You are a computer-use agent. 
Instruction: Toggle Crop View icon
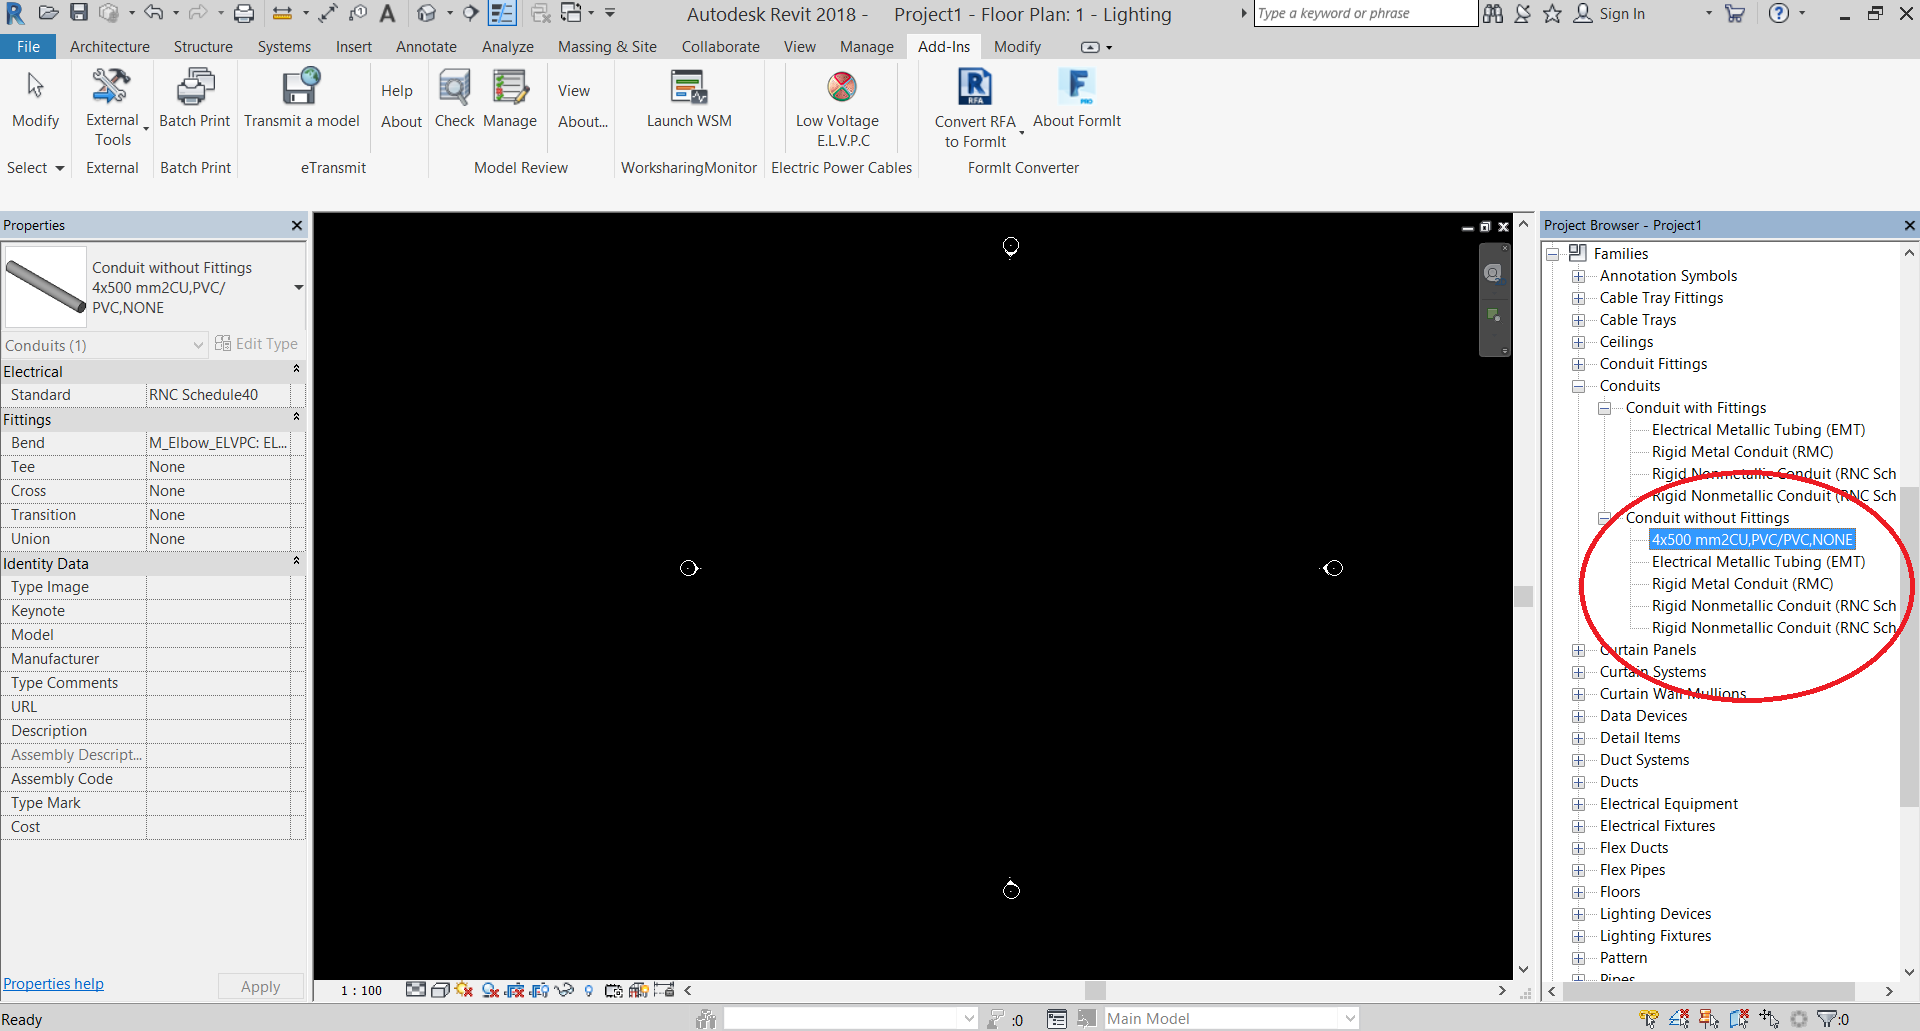coord(515,990)
